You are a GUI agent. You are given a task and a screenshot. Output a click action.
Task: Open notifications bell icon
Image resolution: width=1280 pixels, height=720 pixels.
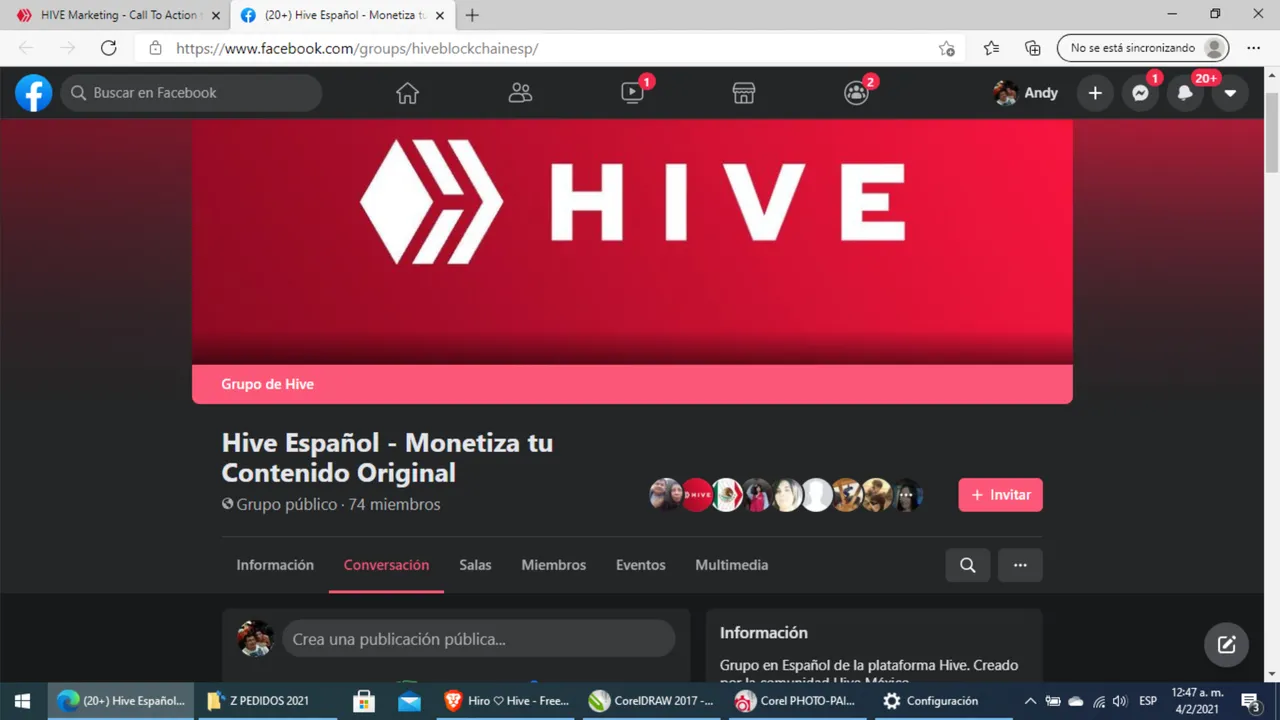[x=1185, y=93]
